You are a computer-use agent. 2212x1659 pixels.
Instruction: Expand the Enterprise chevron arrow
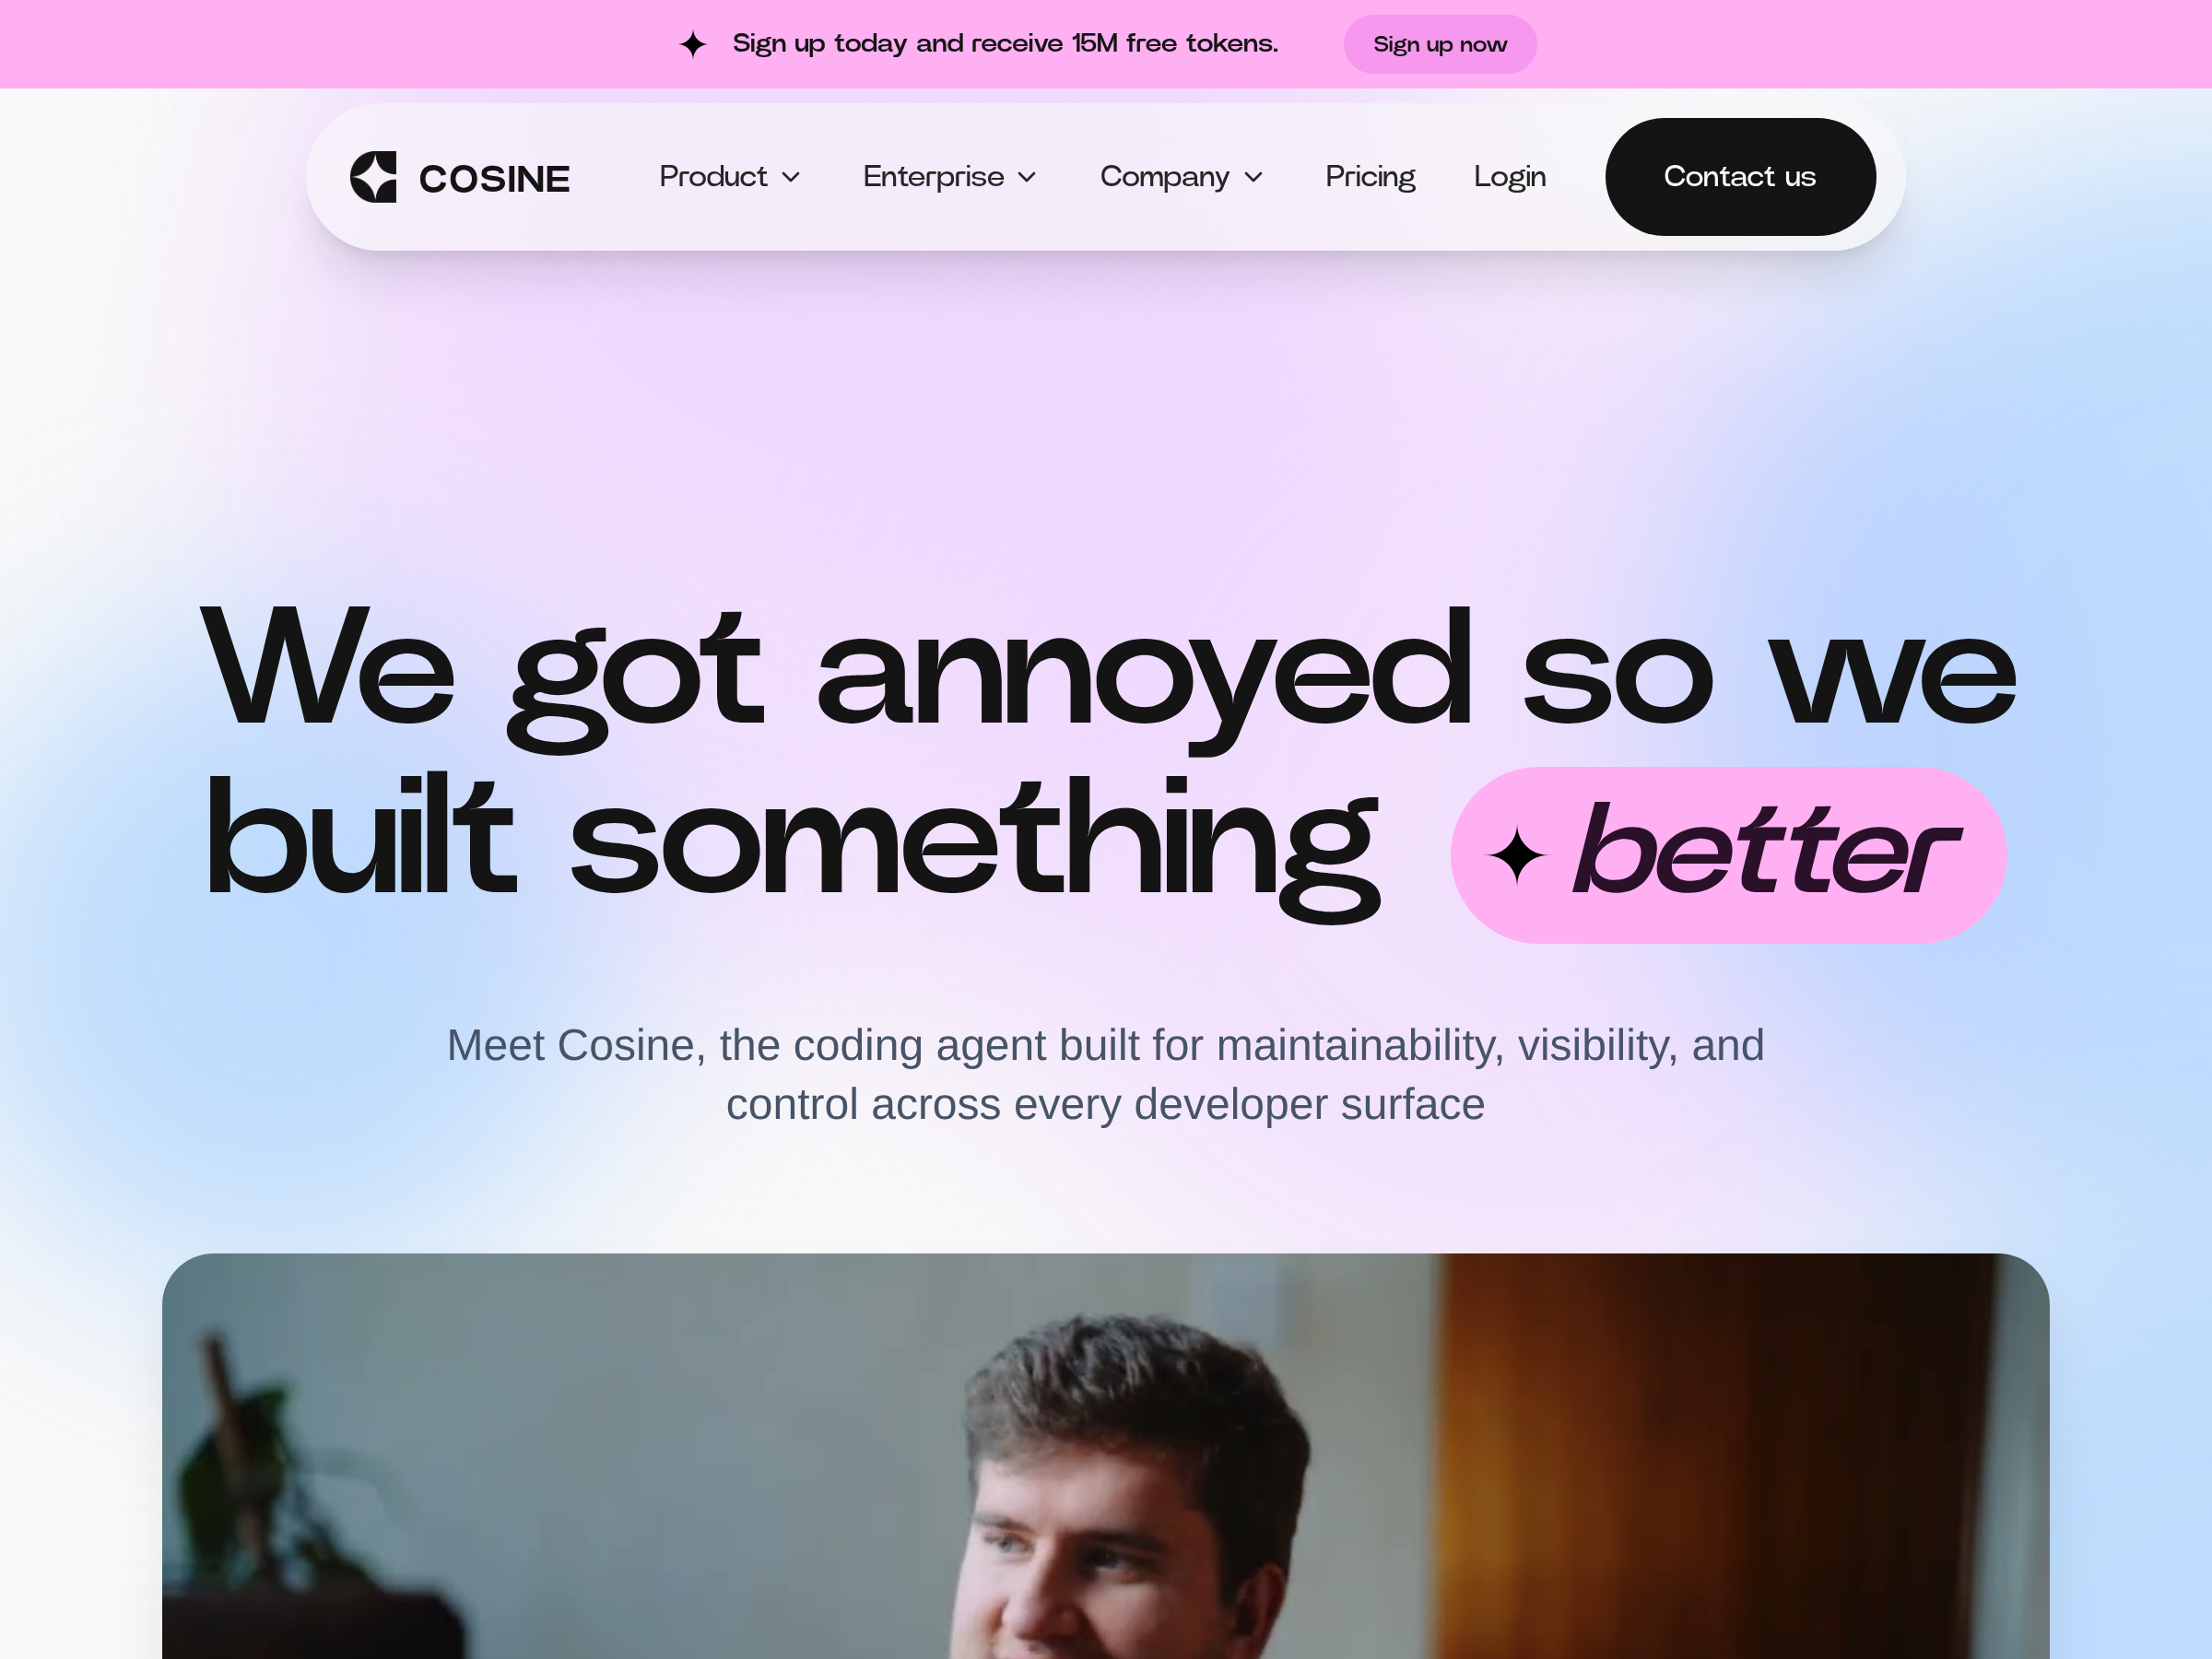[x=1027, y=177]
